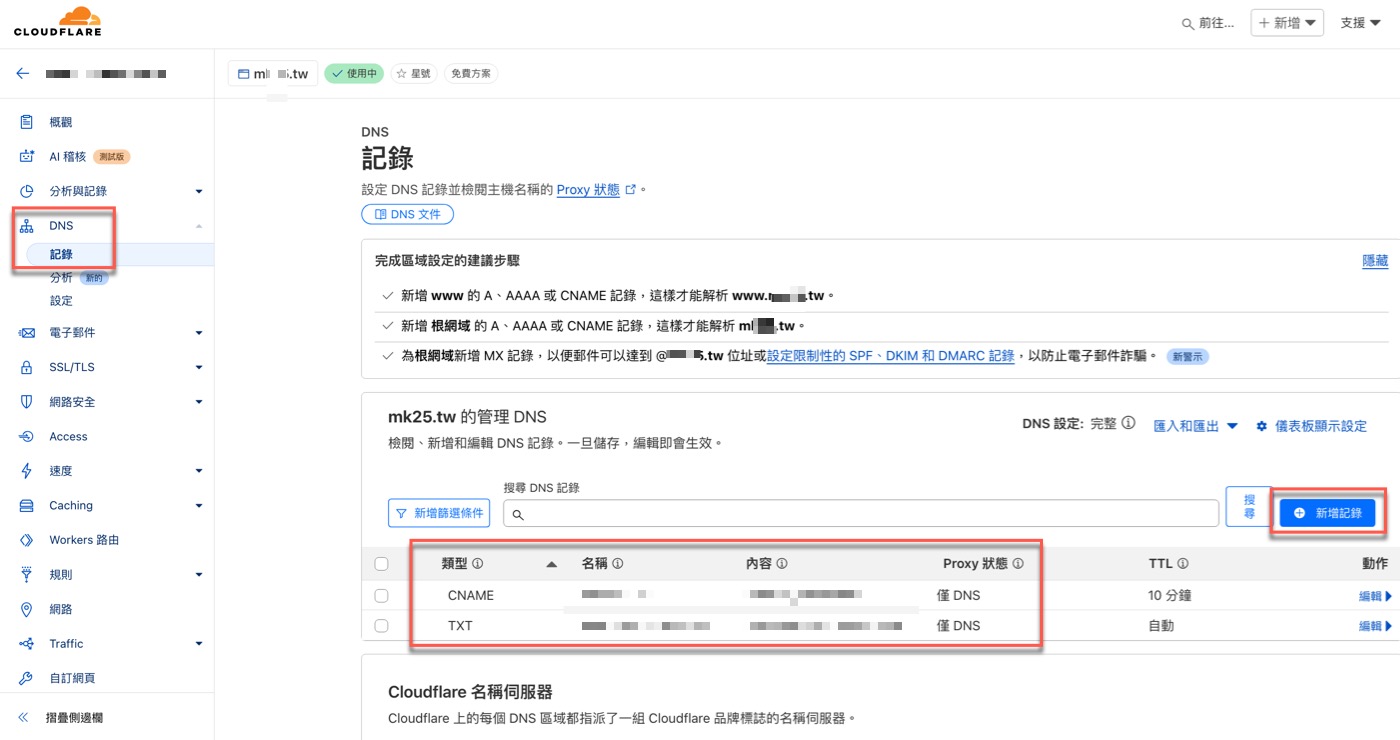
Task: Open the DNS 文件 button
Action: click(x=407, y=214)
